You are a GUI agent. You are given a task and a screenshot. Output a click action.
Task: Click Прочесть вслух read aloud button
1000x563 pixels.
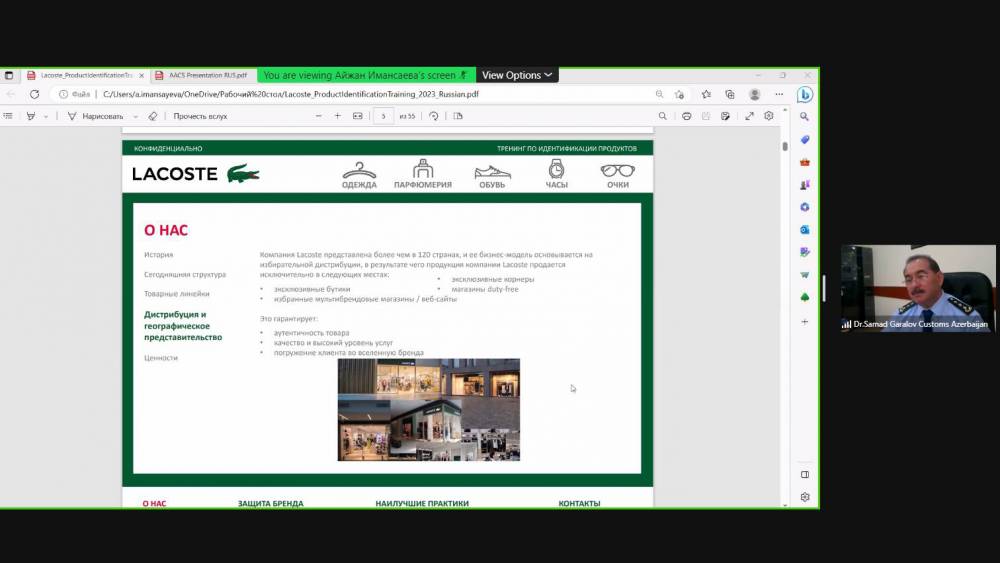tap(200, 116)
